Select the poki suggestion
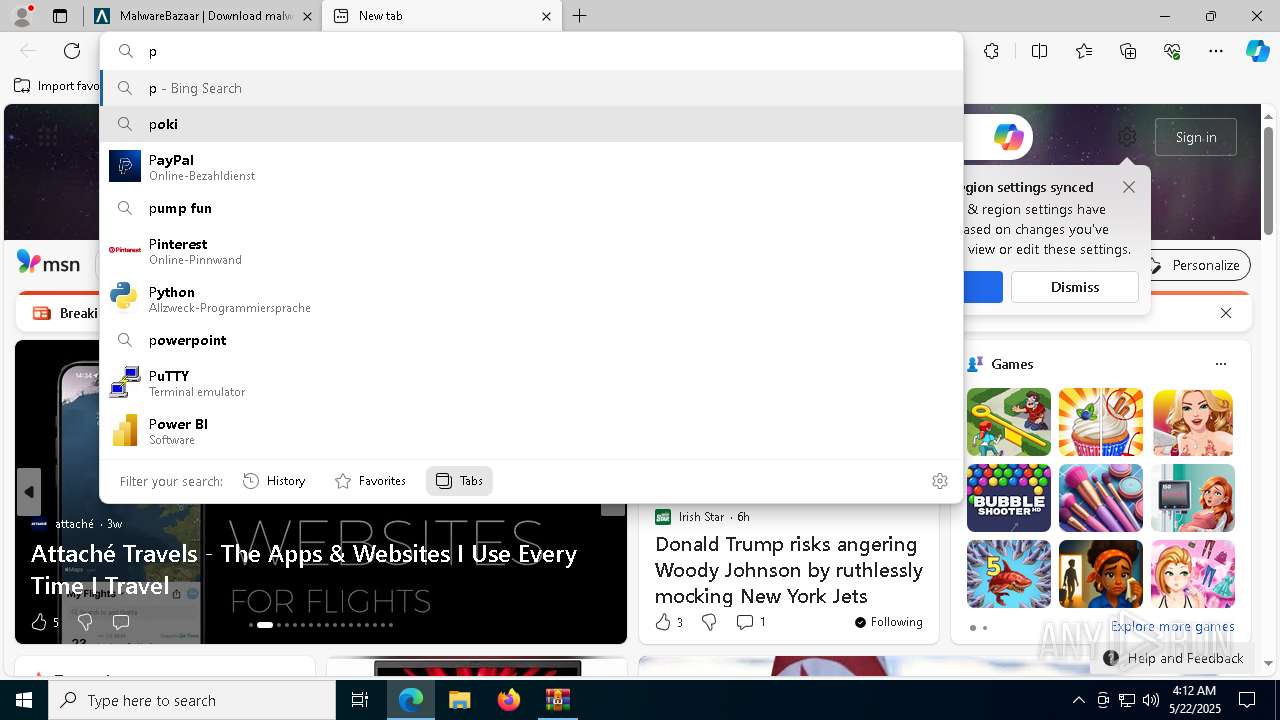1280x720 pixels. tap(532, 124)
